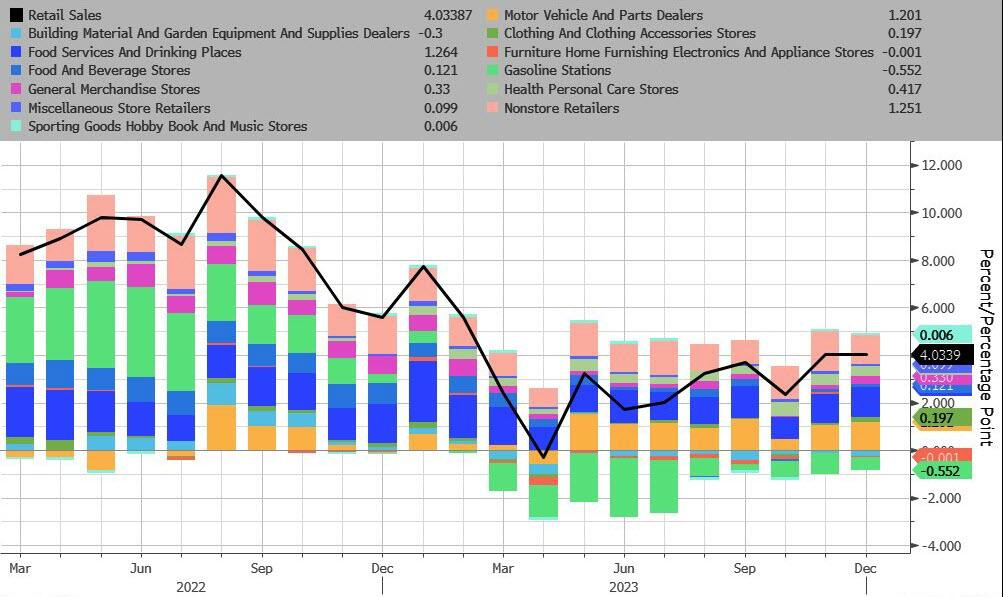Select the Health Personal Care Stores legend label
Viewport: 1003px width, 597px height.
(591, 89)
